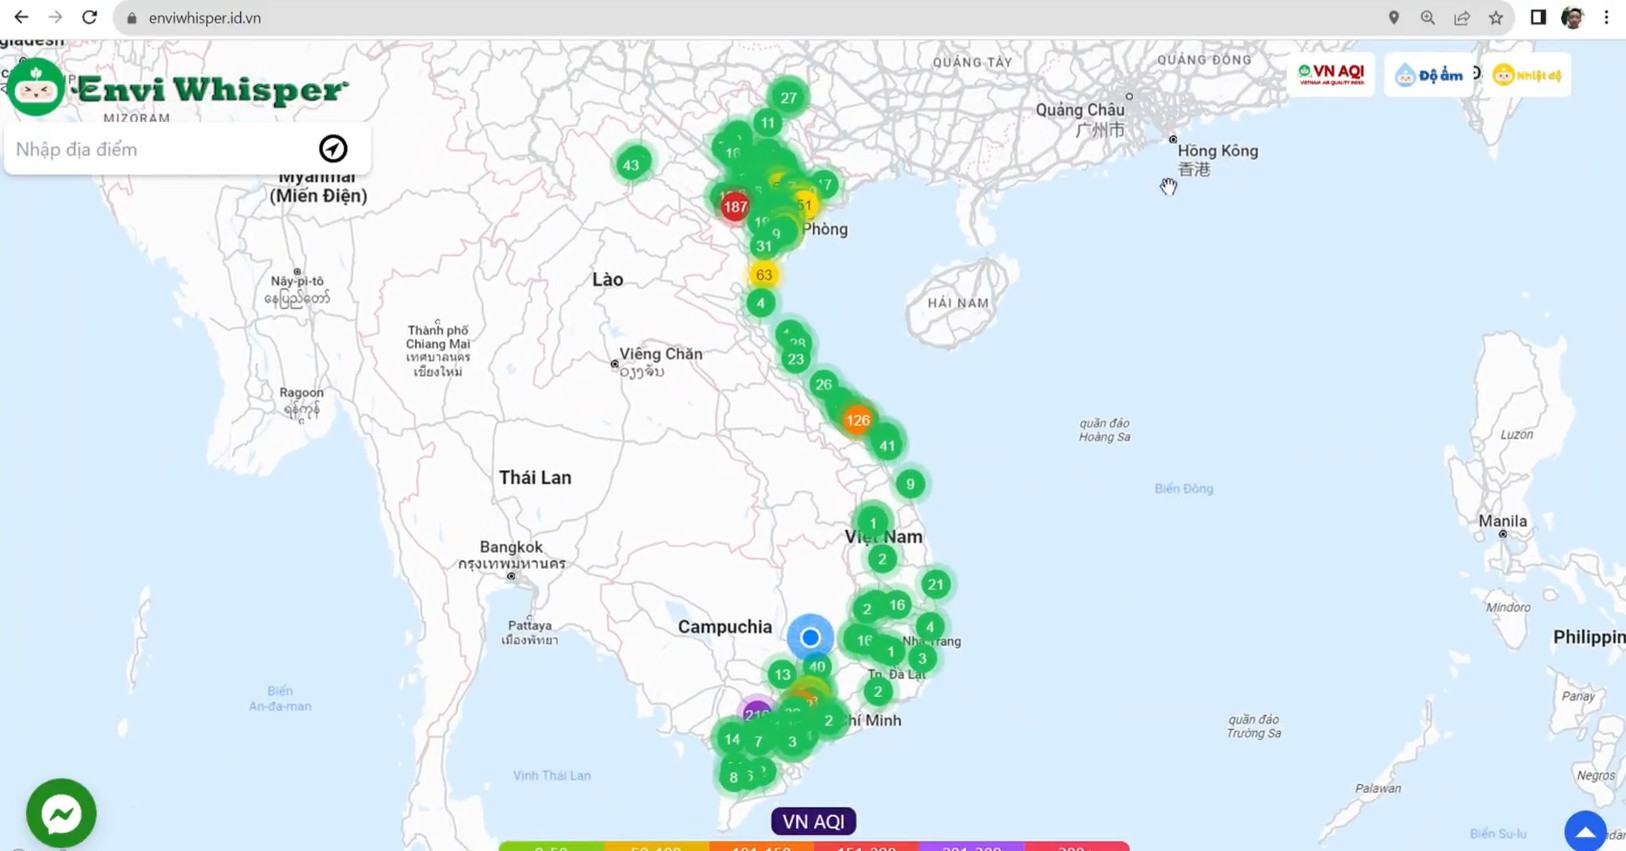Click the 'Hồng Kông' map label
The image size is (1626, 851).
[1217, 151]
